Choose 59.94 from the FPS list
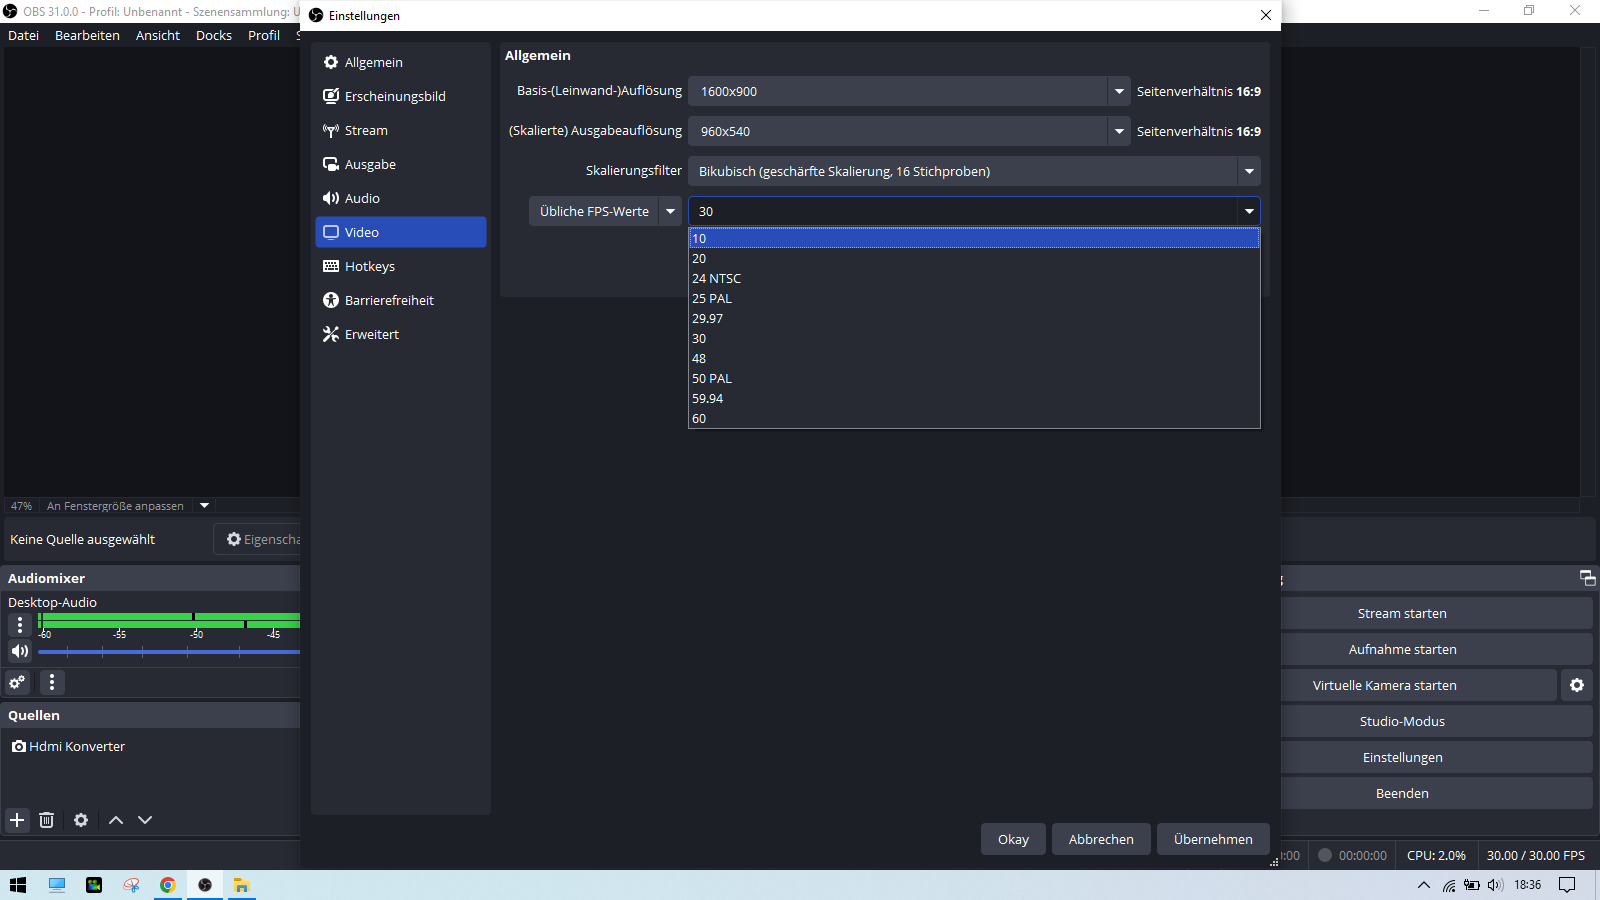This screenshot has width=1600, height=900. [x=974, y=398]
